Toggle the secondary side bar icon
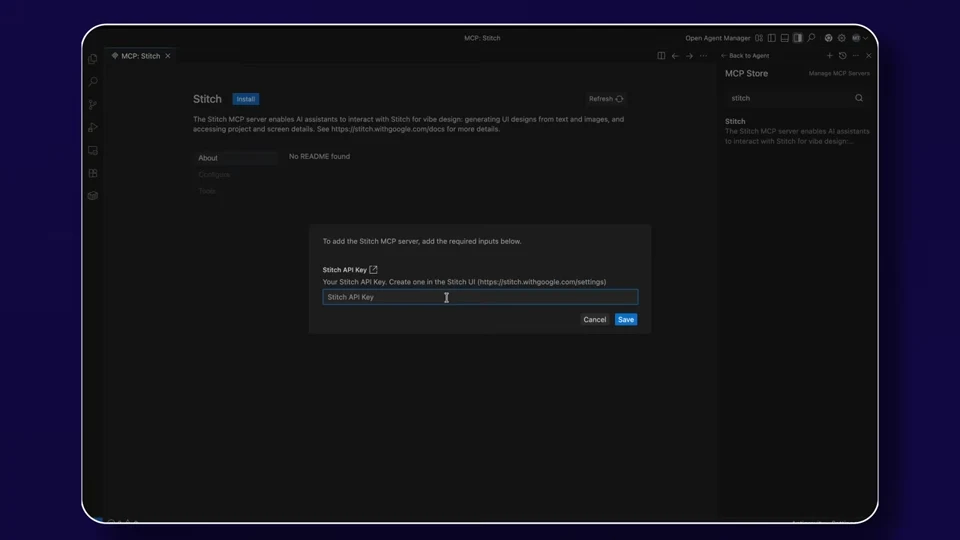Screen dimensions: 960x540 [x=797, y=38]
